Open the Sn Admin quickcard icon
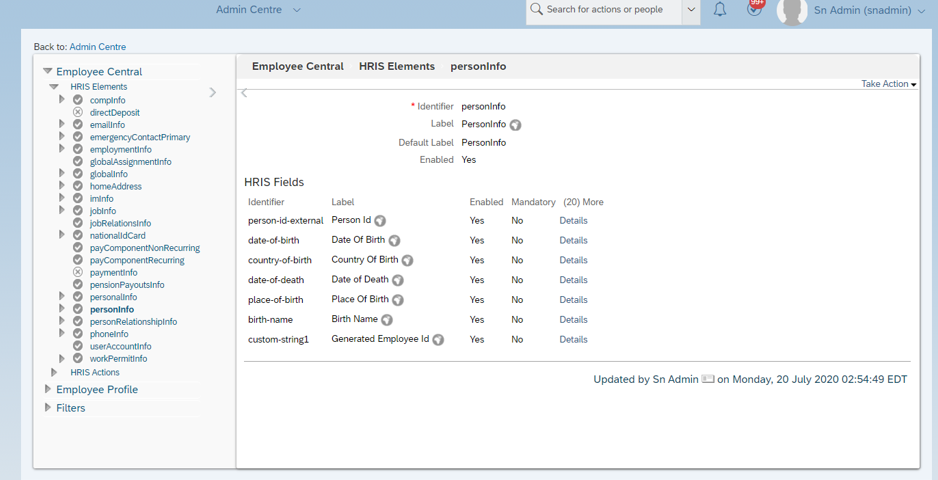Screen dimensions: 938x480 pos(708,379)
